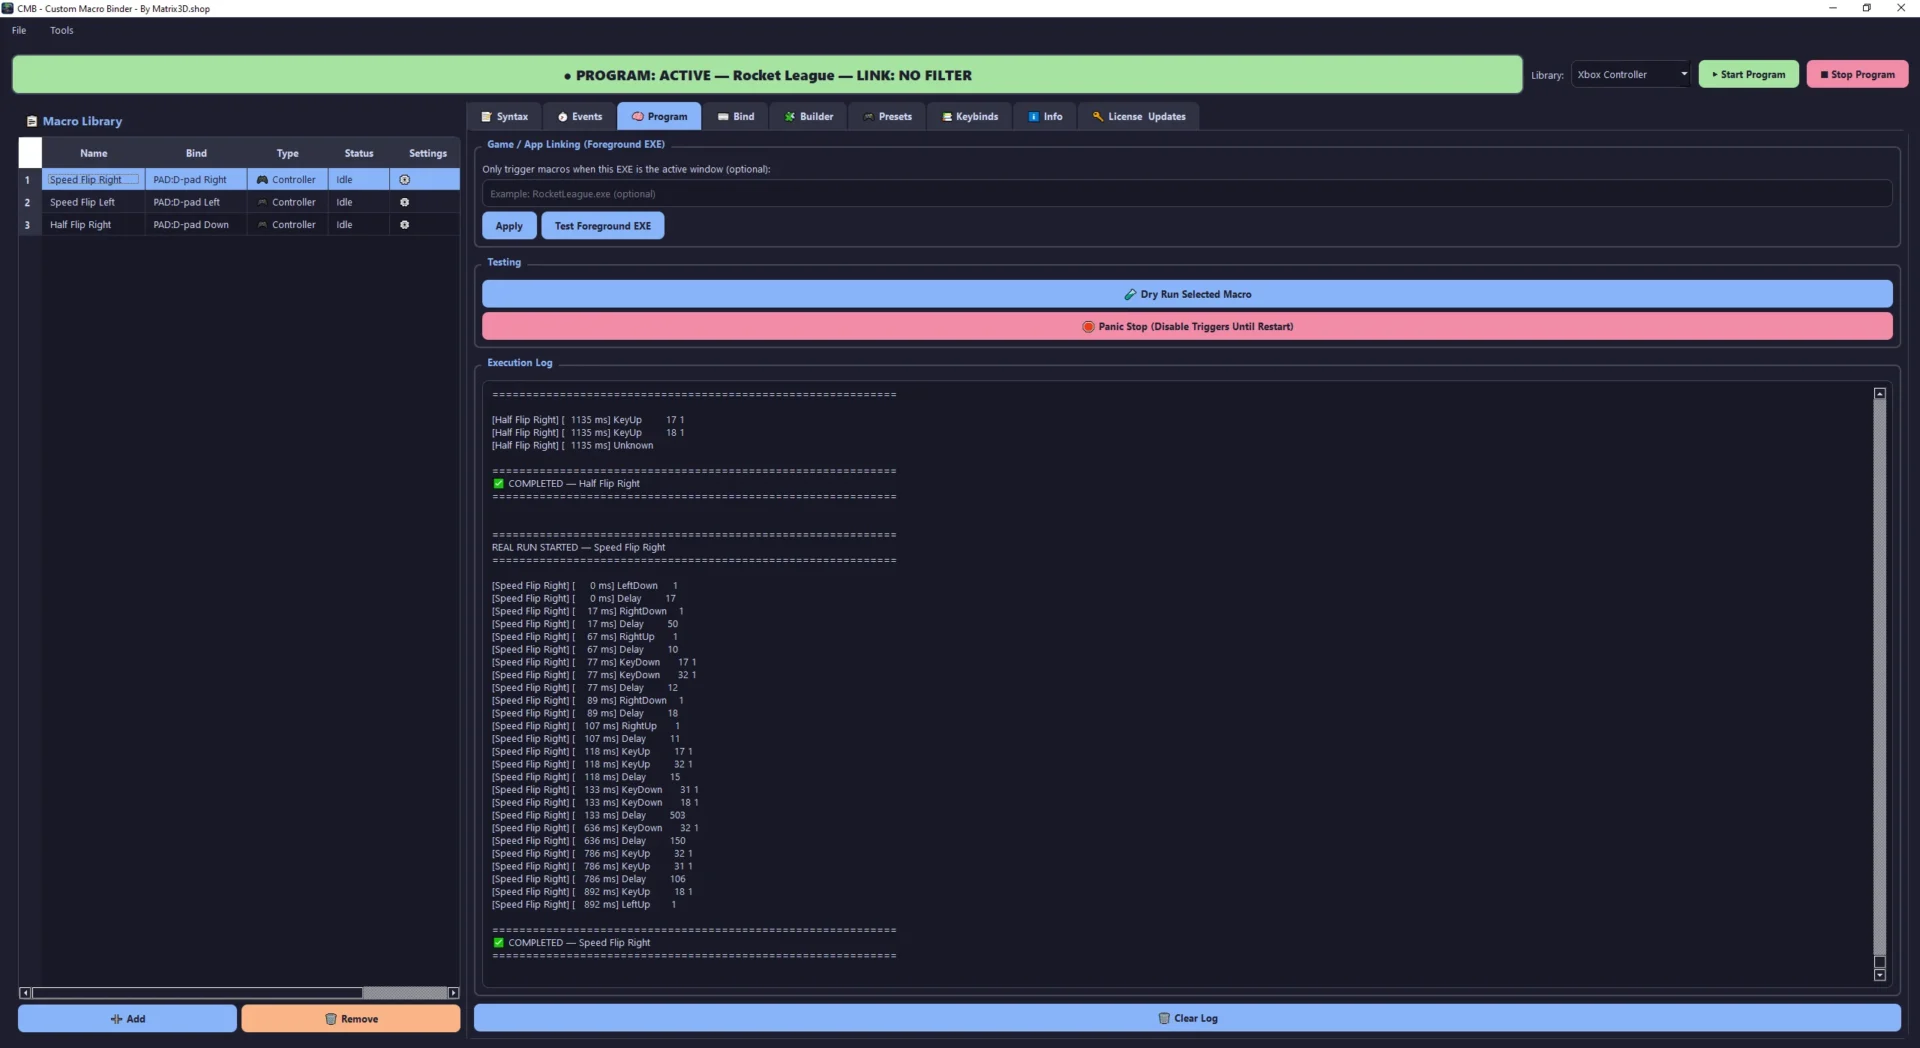The width and height of the screenshot is (1920, 1048).
Task: Click the Stop Program button
Action: (x=1857, y=74)
